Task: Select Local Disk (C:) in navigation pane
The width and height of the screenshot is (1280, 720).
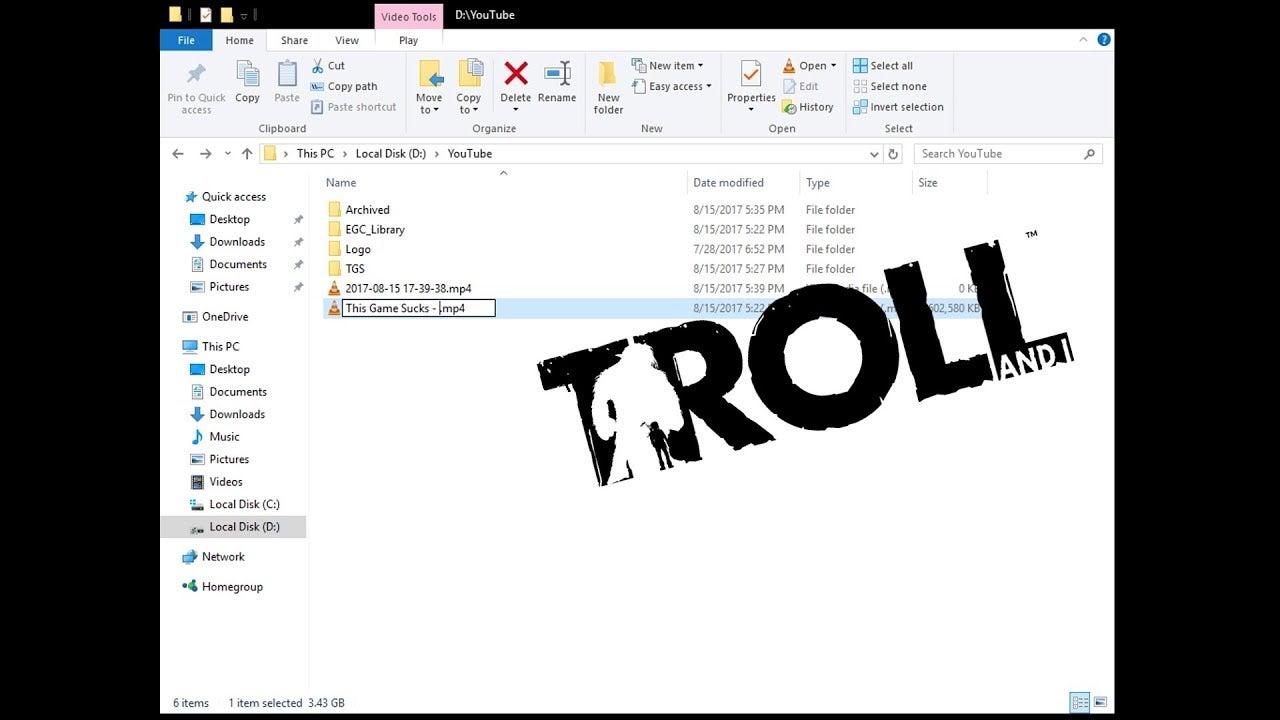Action: pos(244,504)
